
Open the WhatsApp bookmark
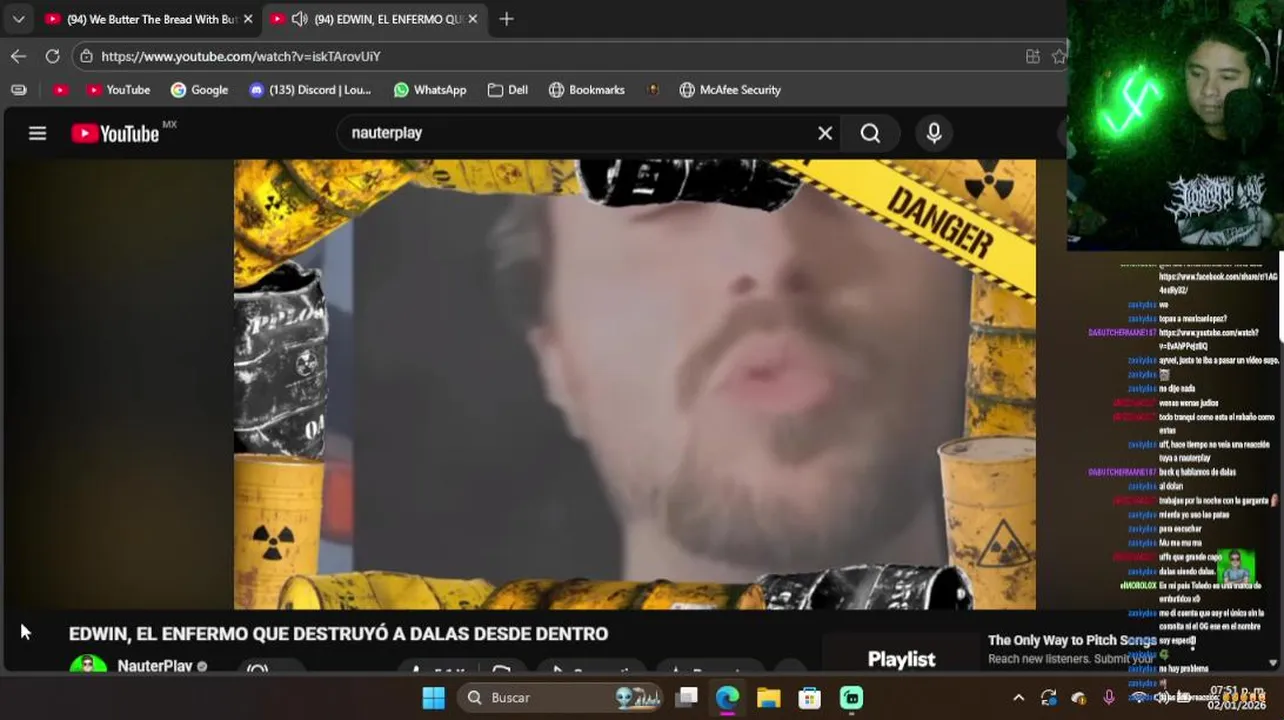[430, 90]
